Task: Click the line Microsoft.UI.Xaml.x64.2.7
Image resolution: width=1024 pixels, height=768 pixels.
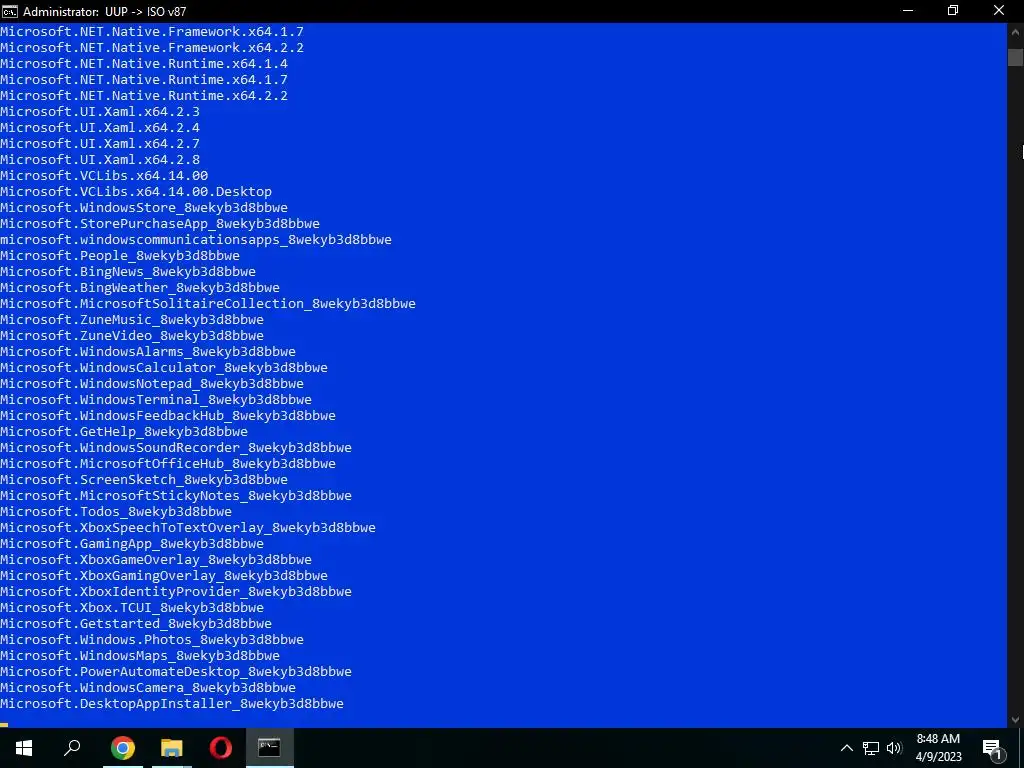Action: [100, 144]
